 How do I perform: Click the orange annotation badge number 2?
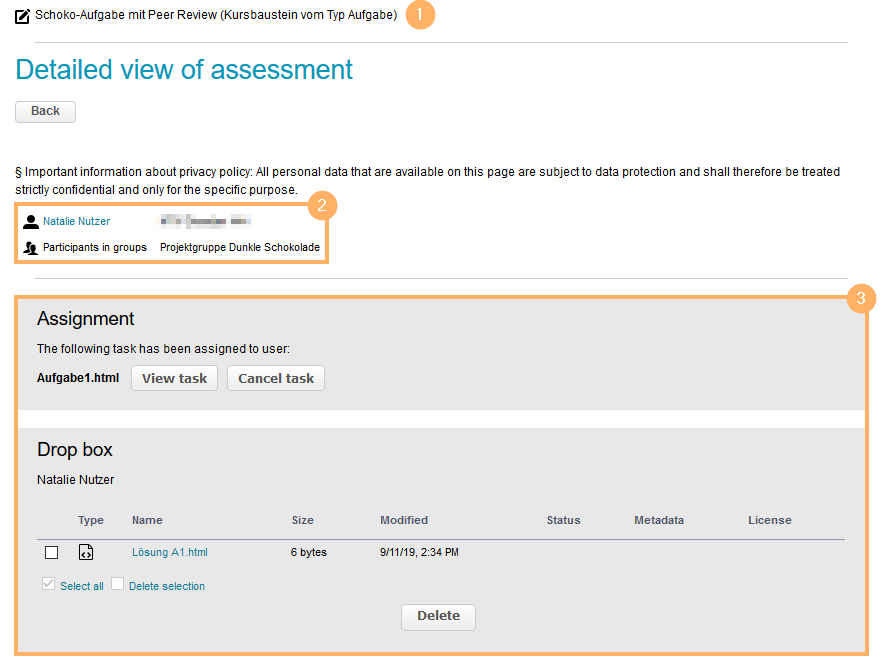pos(323,206)
